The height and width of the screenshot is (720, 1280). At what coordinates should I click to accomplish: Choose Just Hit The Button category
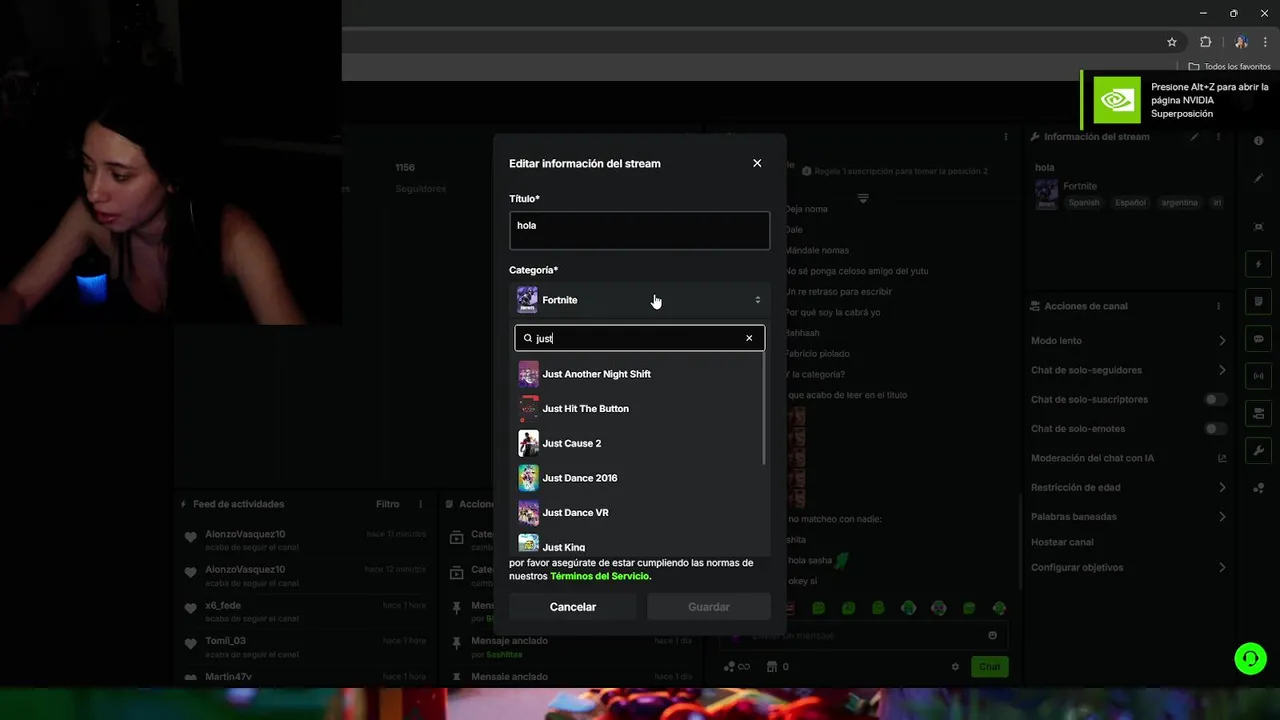(x=640, y=408)
